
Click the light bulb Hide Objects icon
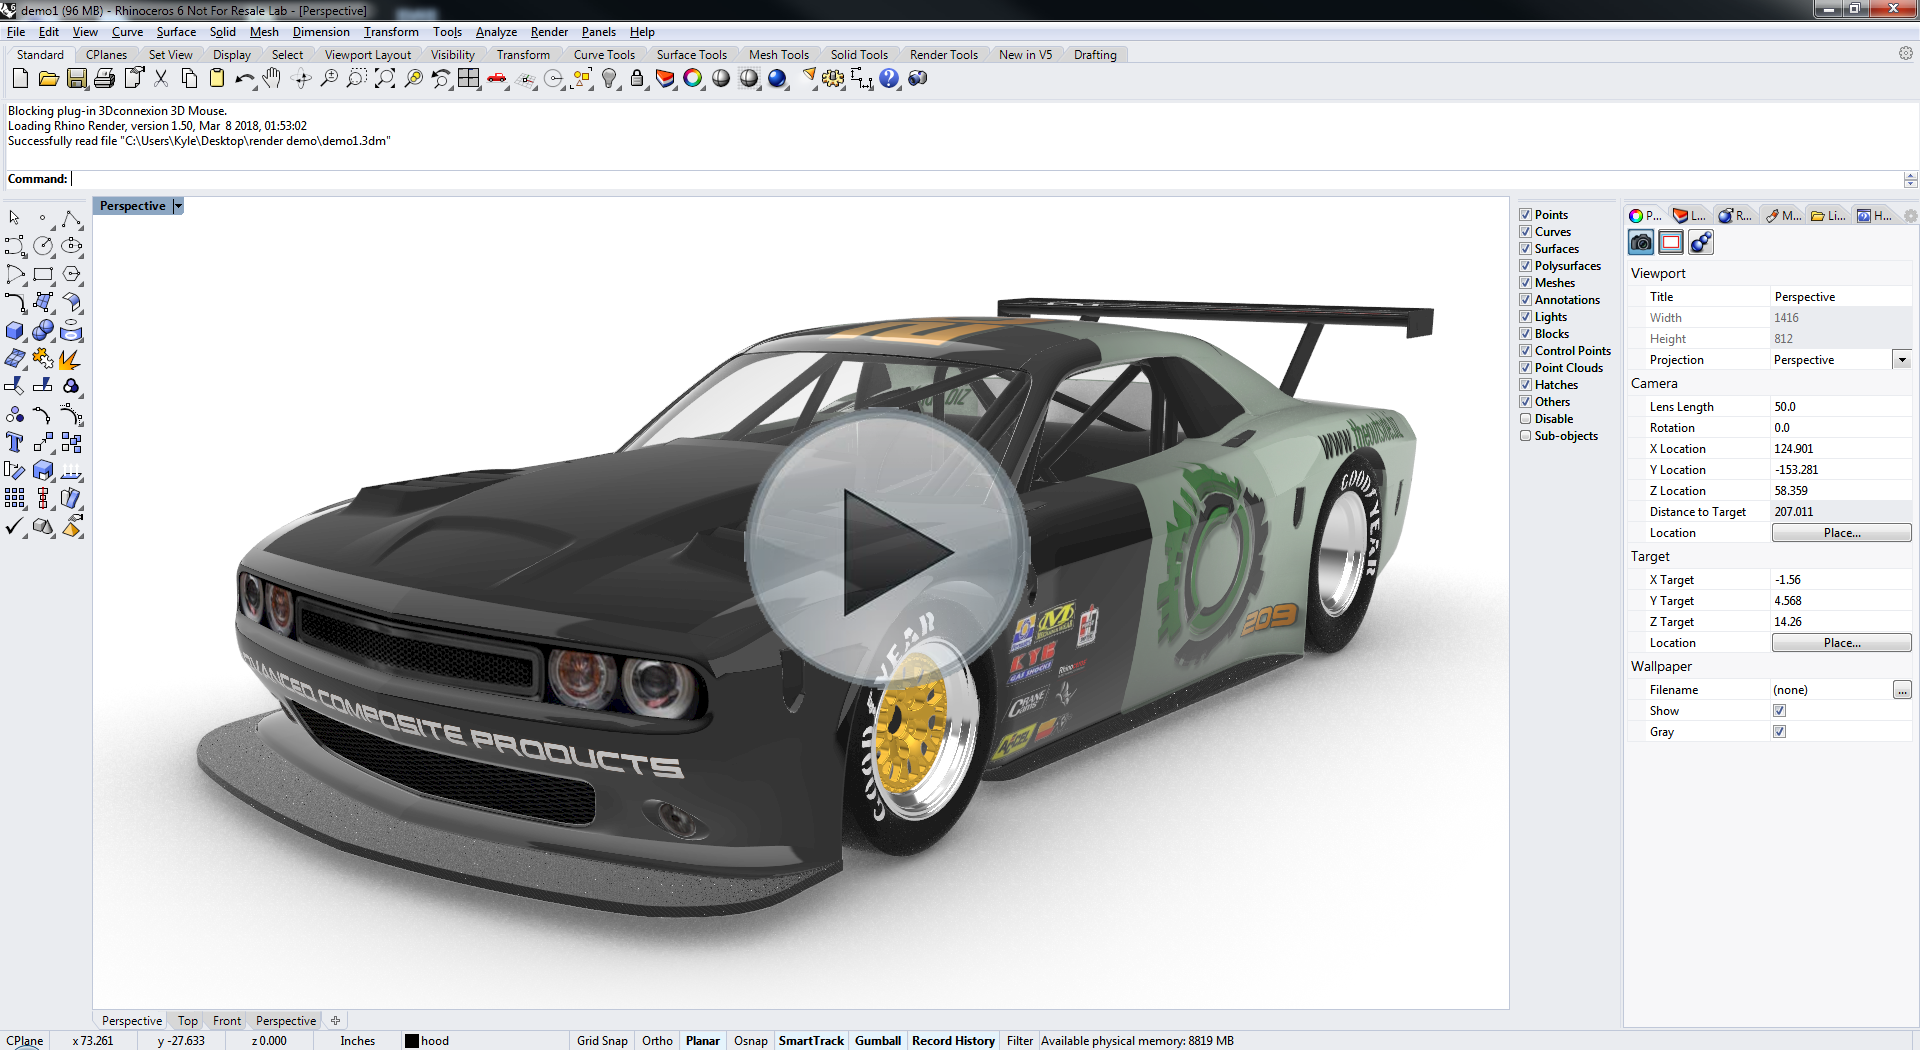click(609, 78)
